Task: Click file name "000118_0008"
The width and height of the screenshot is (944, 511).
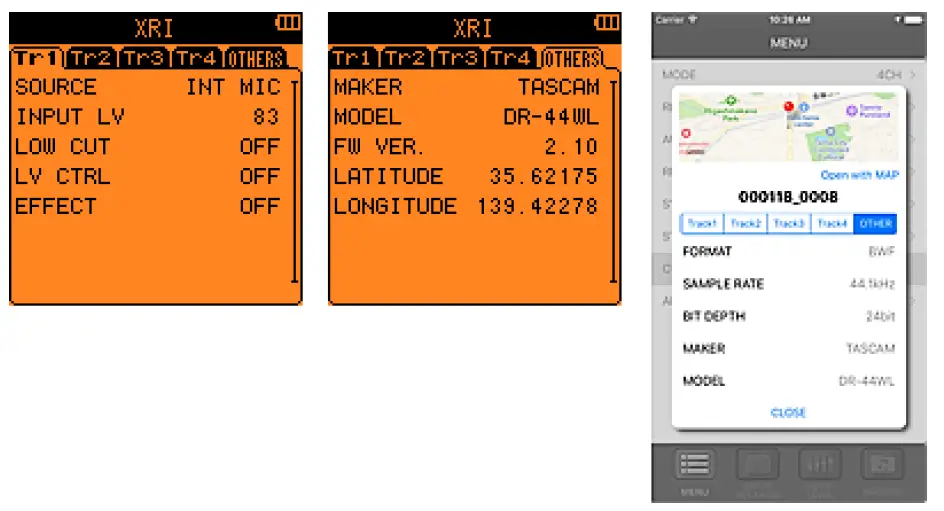Action: [x=788, y=197]
